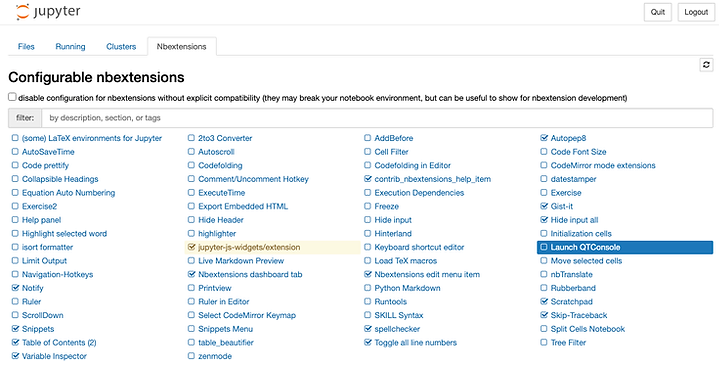Enable the zenmode checkbox
The image size is (719, 371).
point(191,356)
